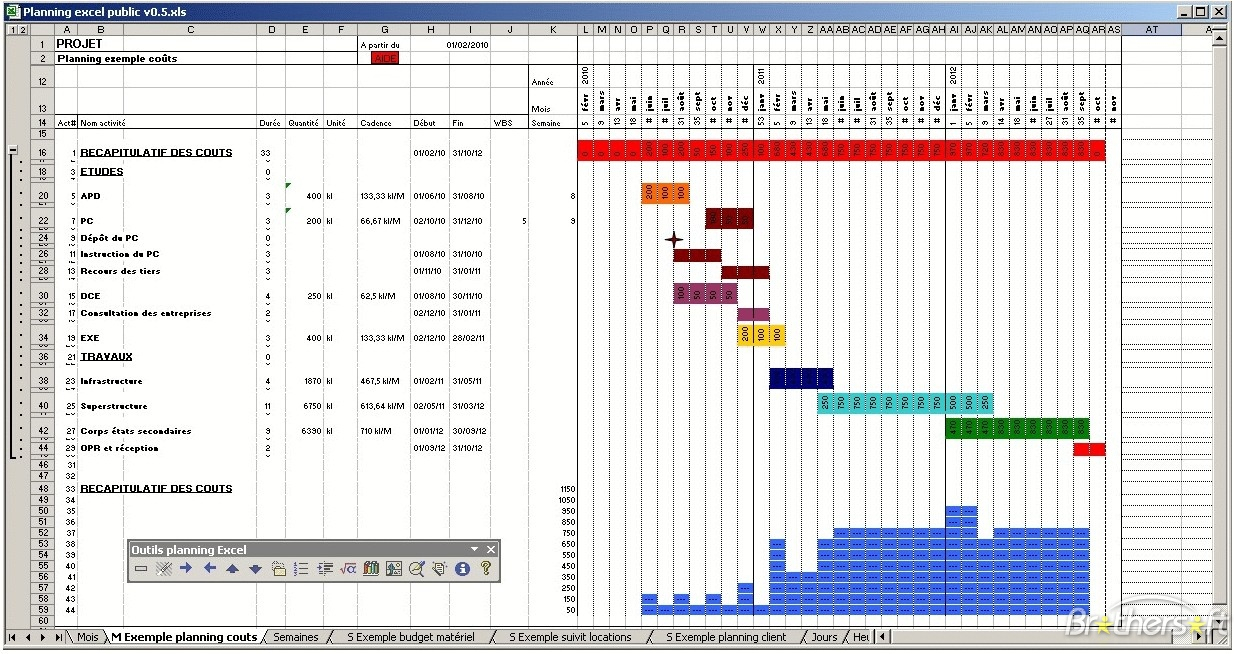This screenshot has height=654, width=1234.
Task: Click the horizontal scrollbar left arrow
Action: pos(882,637)
